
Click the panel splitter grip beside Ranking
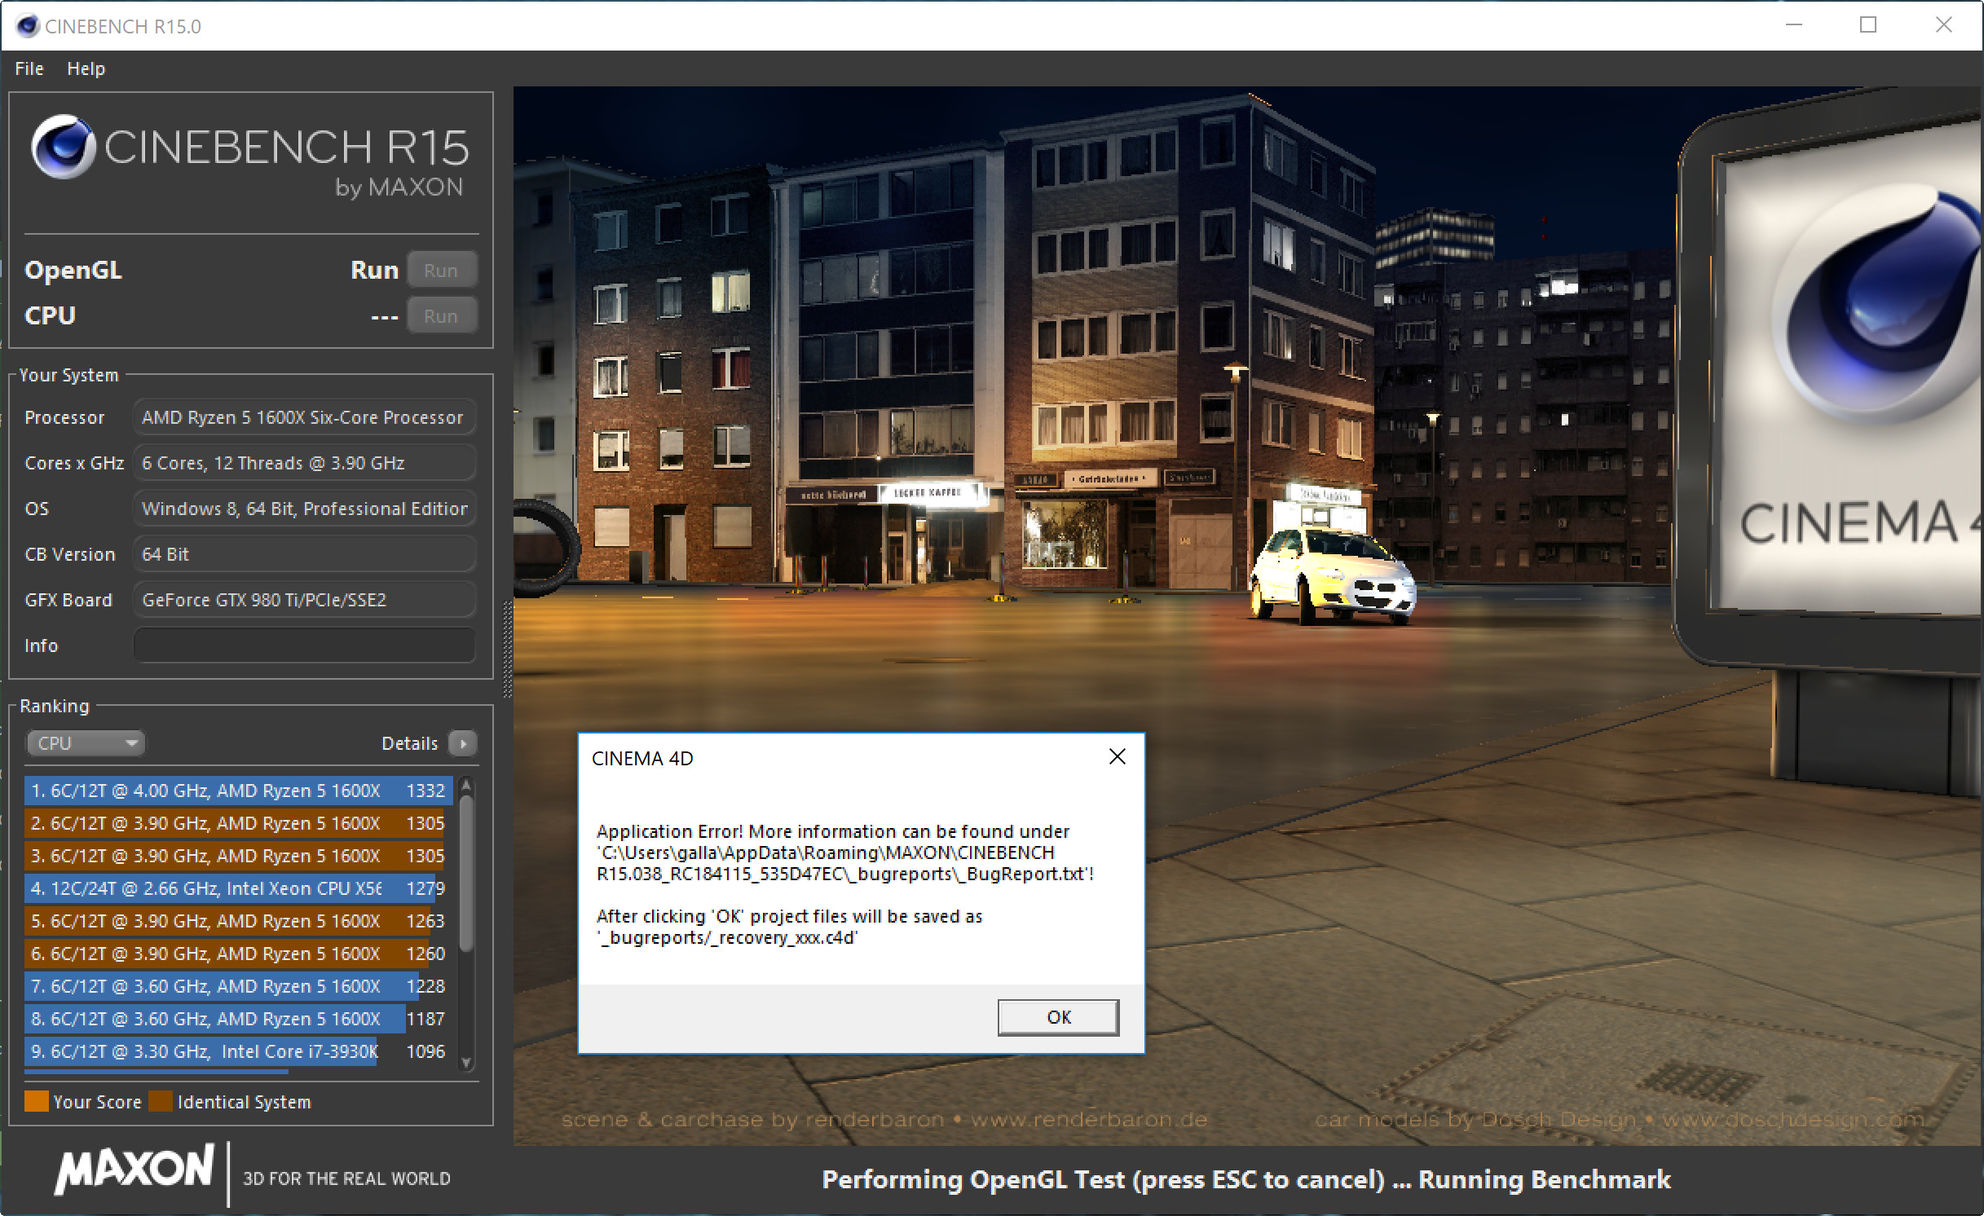(x=507, y=650)
